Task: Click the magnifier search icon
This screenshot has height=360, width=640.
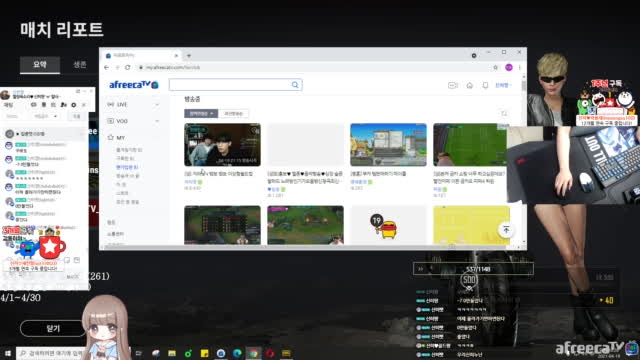Action: [x=295, y=85]
